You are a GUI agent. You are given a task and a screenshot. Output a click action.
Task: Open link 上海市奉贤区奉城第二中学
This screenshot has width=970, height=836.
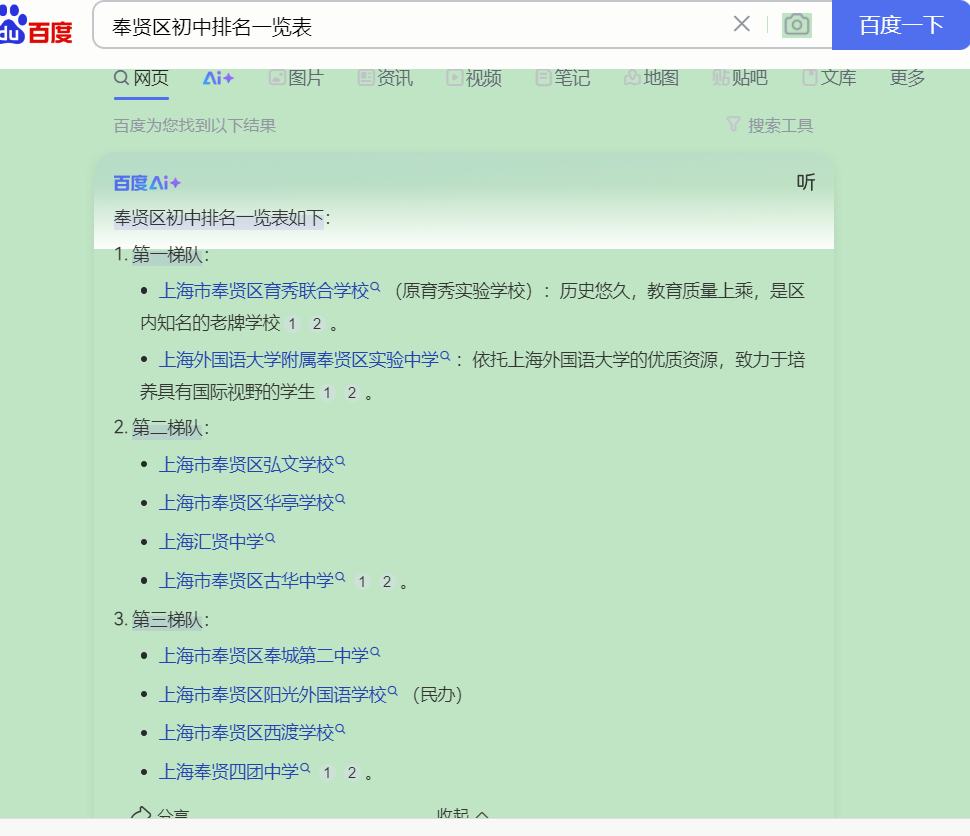pyautogui.click(x=269, y=655)
